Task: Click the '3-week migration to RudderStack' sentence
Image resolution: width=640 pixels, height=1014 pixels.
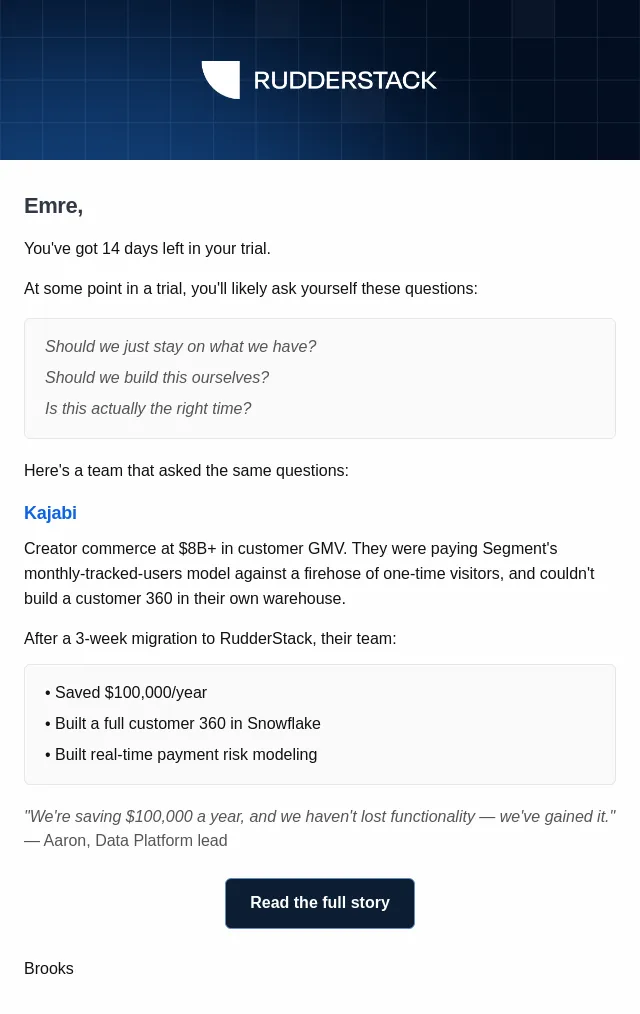Action: 210,639
